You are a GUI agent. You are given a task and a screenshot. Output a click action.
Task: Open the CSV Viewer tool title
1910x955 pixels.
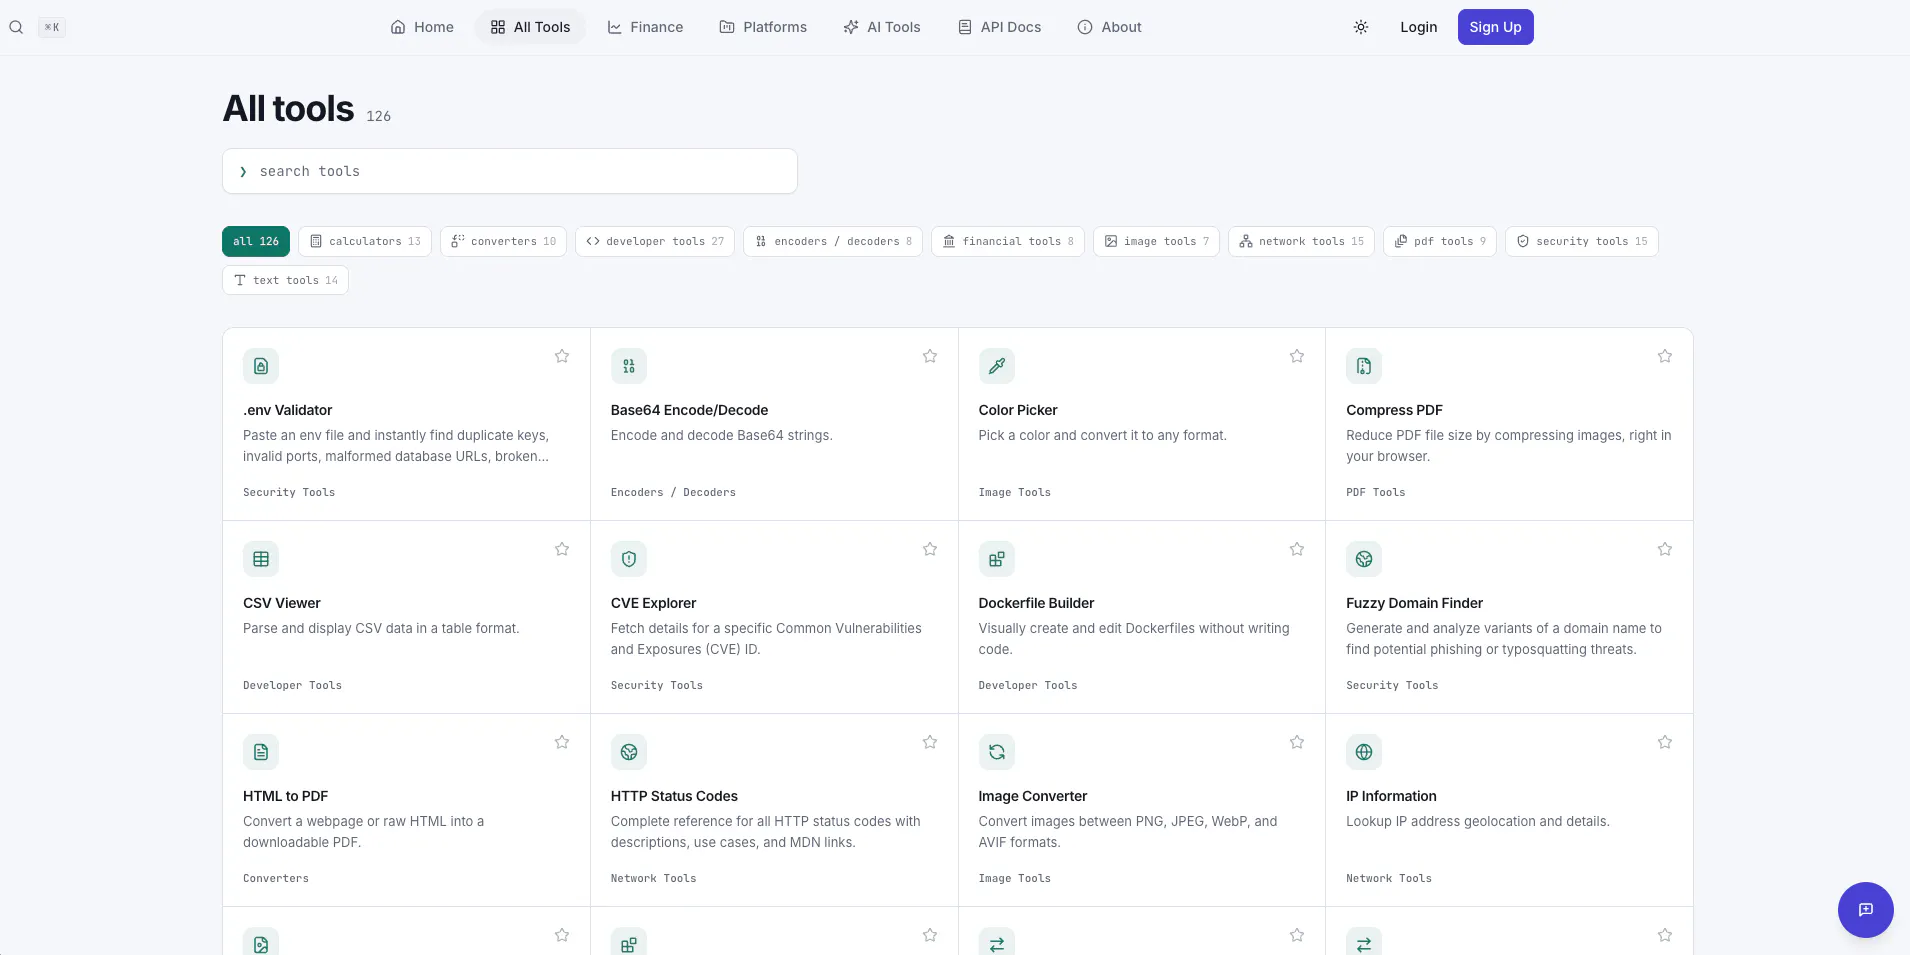282,603
